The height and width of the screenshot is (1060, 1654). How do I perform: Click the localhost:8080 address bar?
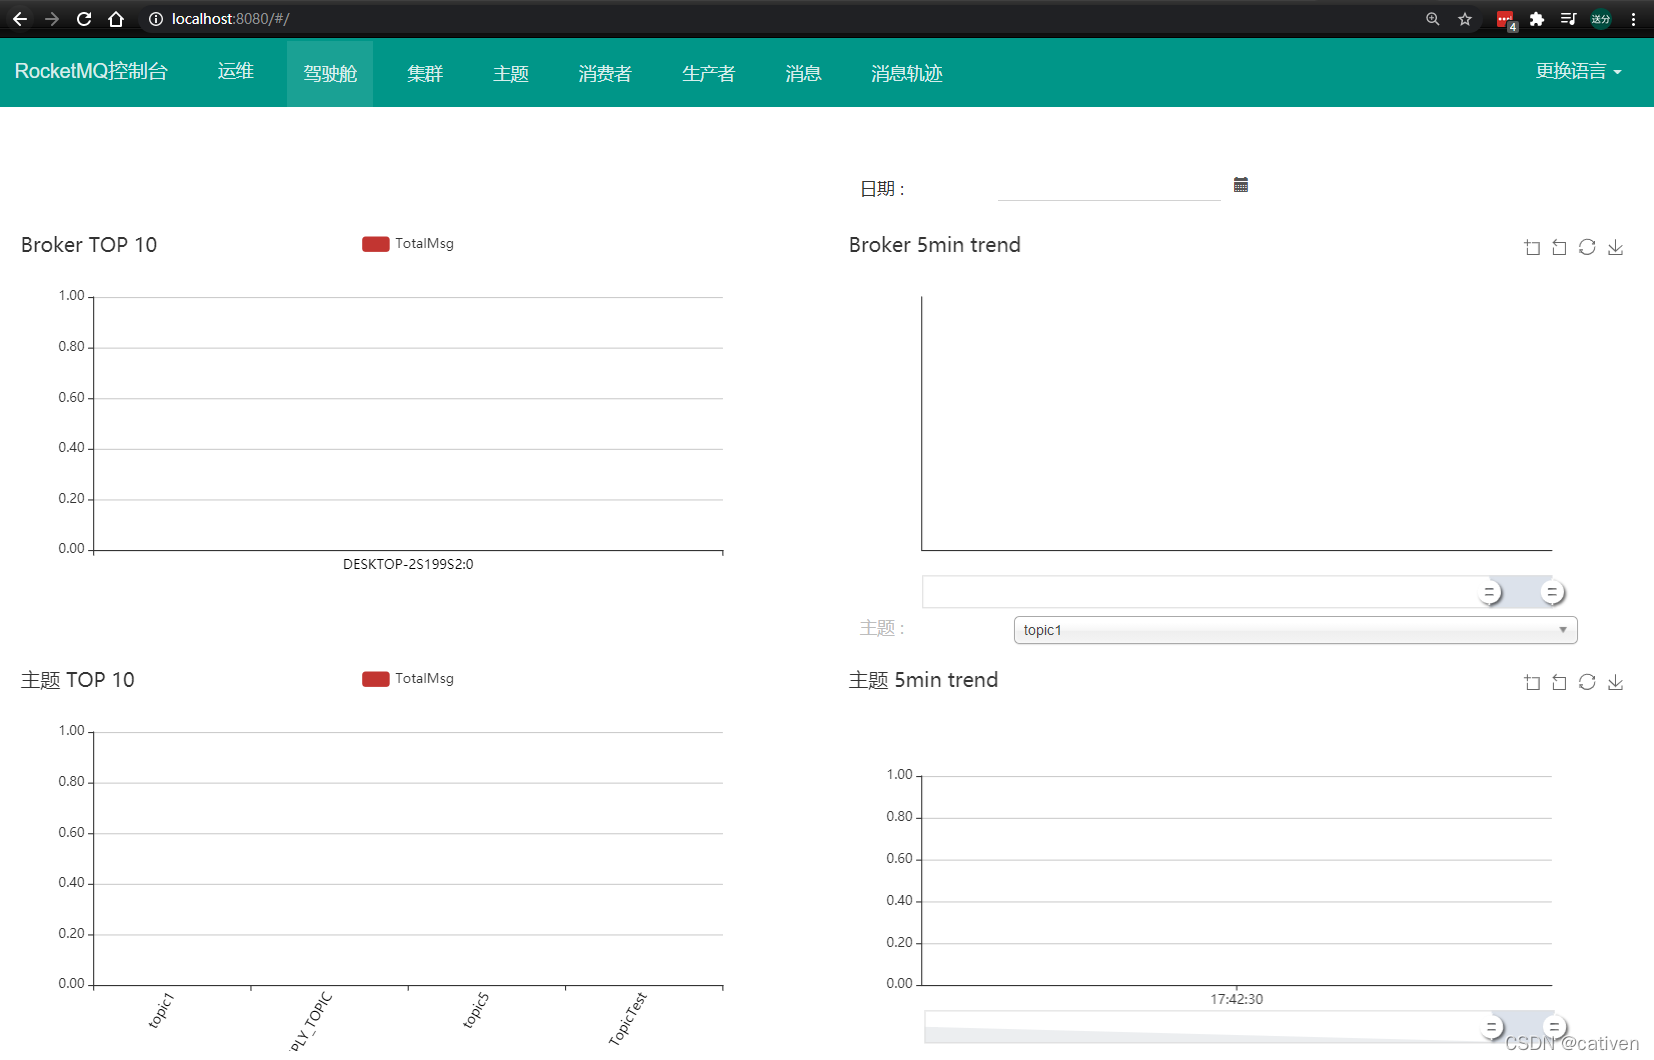(x=780, y=19)
